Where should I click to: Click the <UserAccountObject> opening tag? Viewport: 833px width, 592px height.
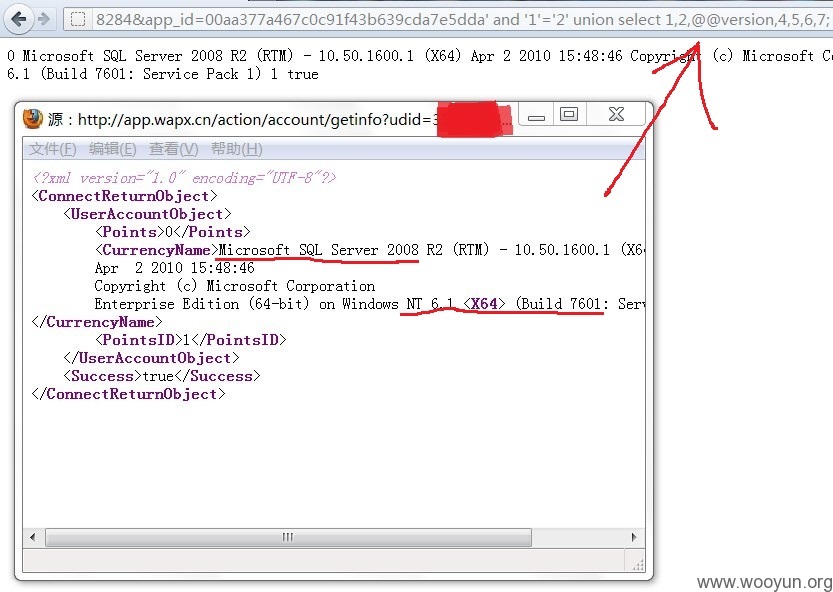click(x=147, y=214)
